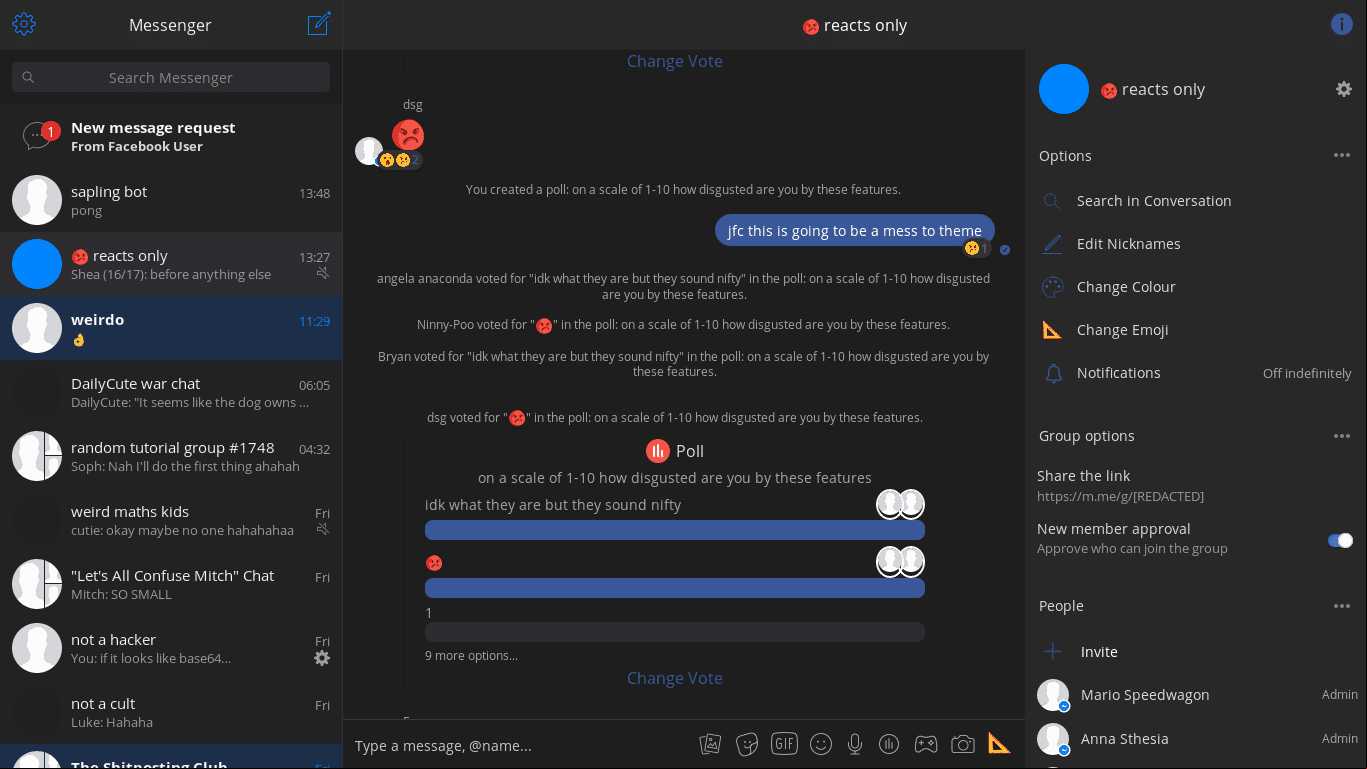Send the set-square chat emoji in composer
This screenshot has width=1367, height=769.
tap(999, 743)
